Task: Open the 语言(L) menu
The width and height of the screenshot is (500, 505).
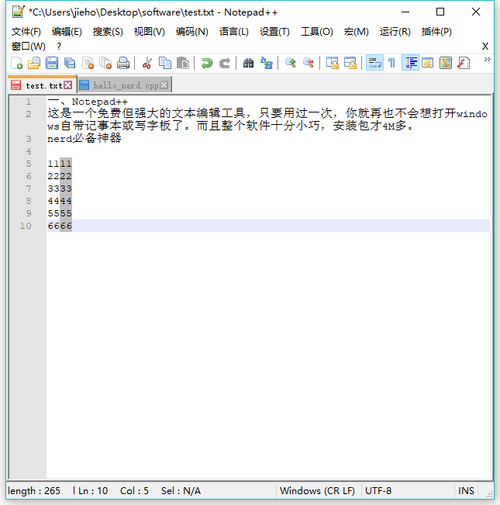Action: tap(234, 32)
